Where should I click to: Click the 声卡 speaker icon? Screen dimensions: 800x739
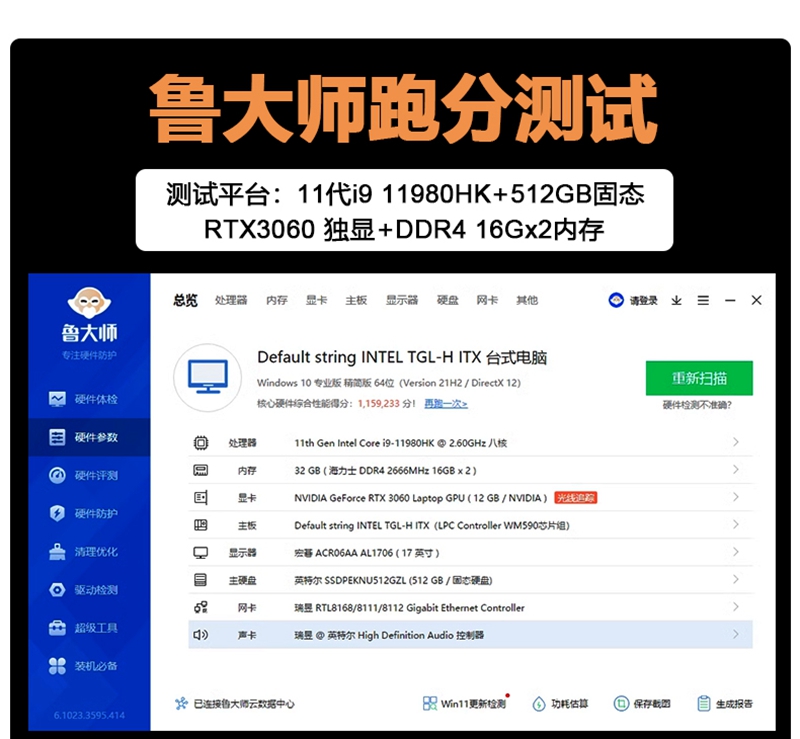(x=201, y=635)
